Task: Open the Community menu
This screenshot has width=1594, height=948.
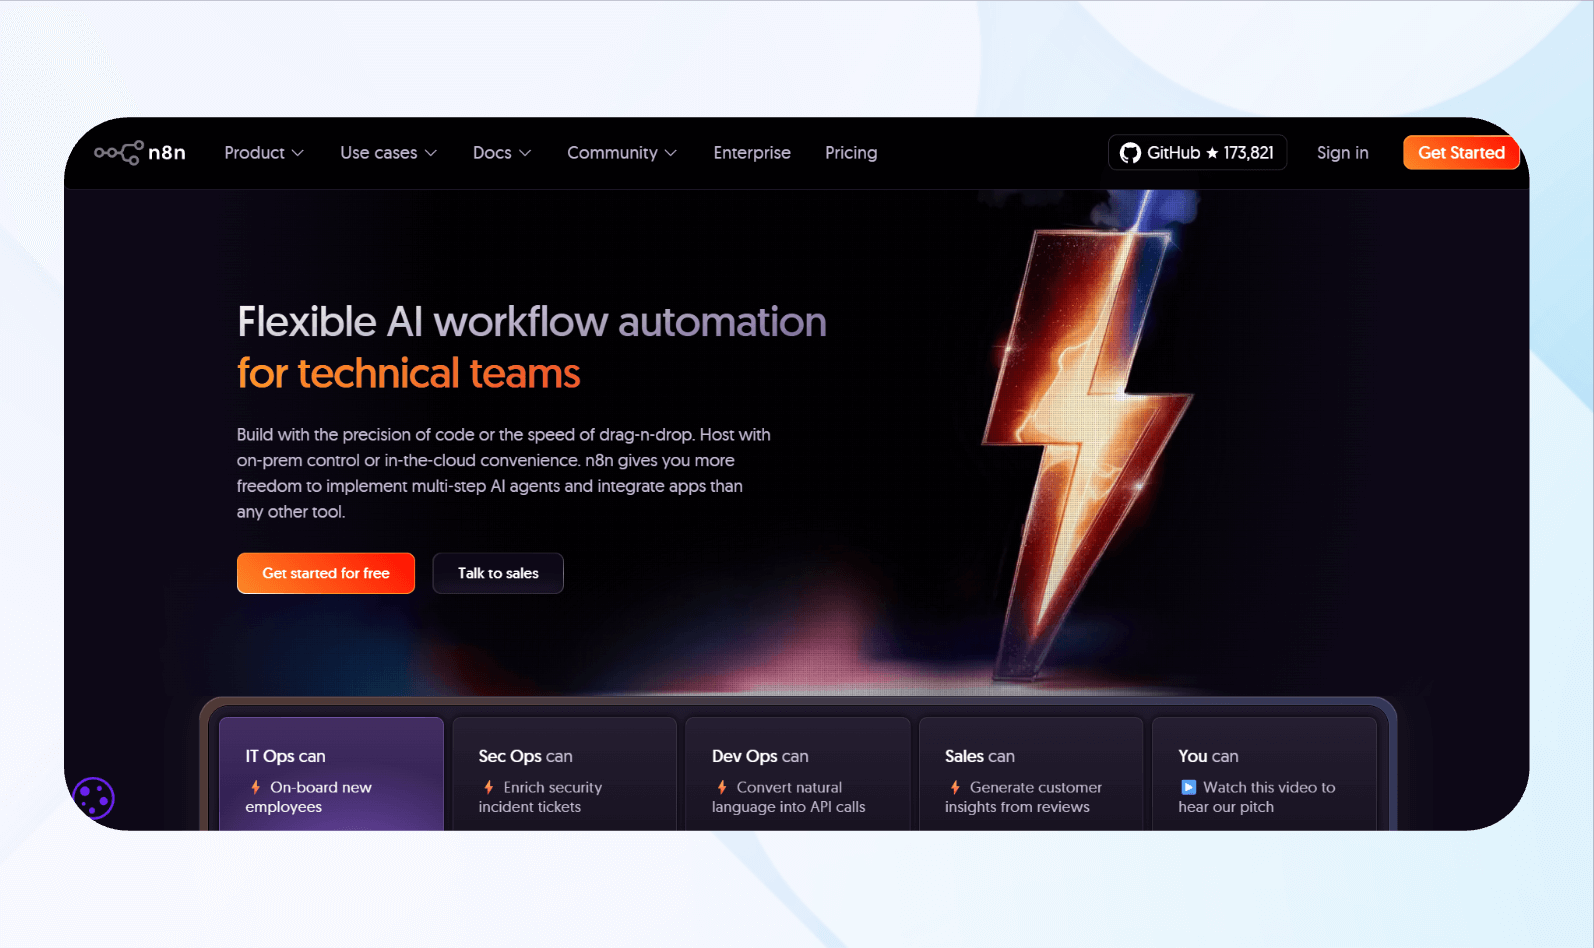Action: click(x=622, y=153)
